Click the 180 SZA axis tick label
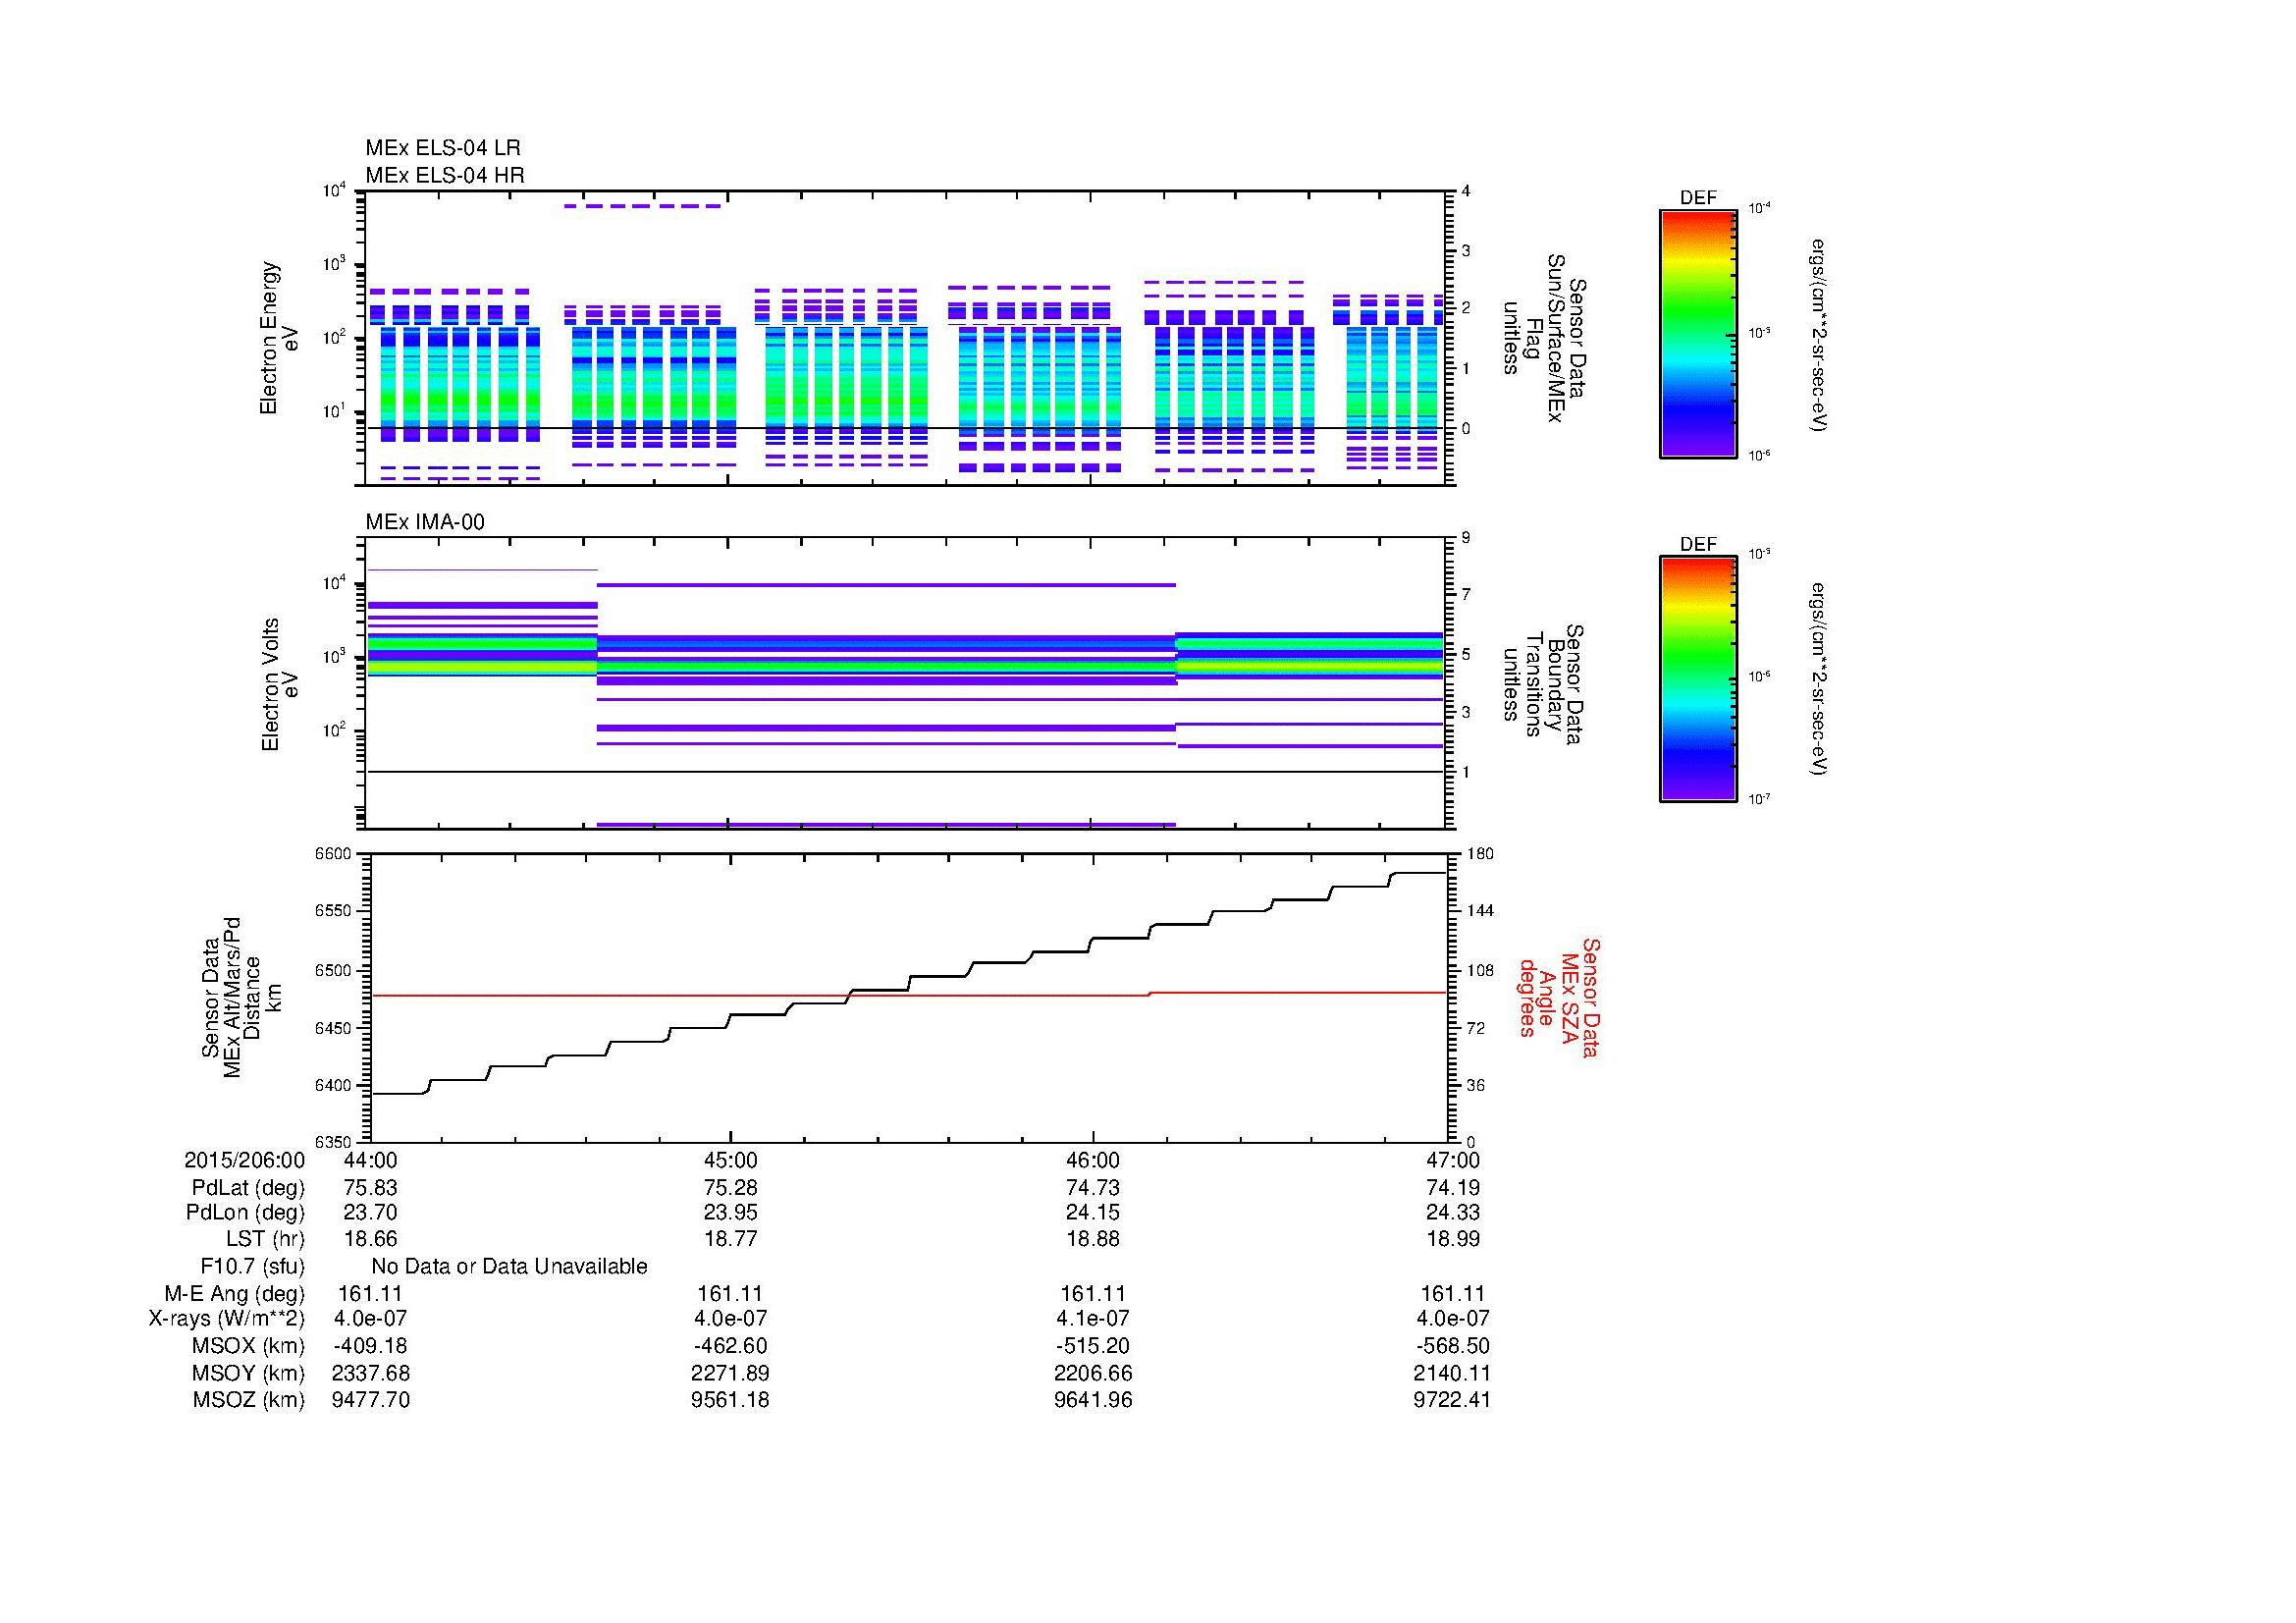Viewport: 2296px width, 1623px height. [1478, 854]
